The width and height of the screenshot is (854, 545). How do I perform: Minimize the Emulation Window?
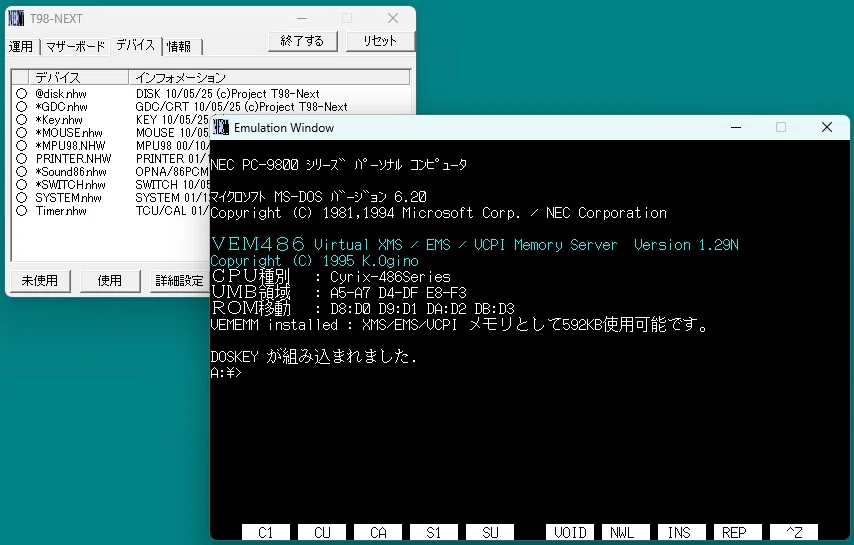pos(736,127)
